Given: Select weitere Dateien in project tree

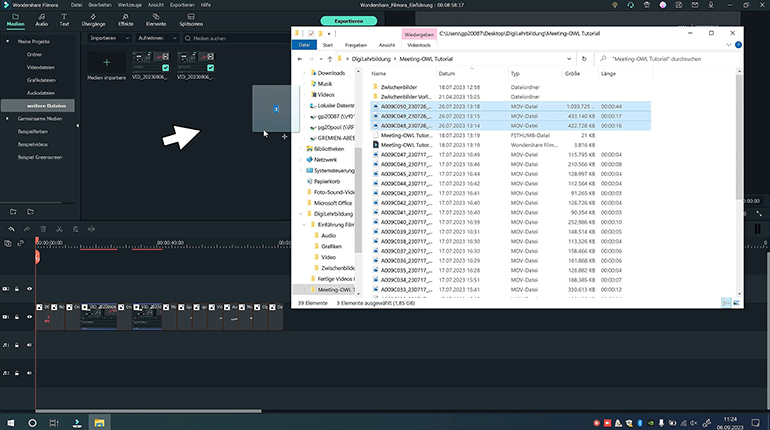Looking at the screenshot, I should point(38,106).
